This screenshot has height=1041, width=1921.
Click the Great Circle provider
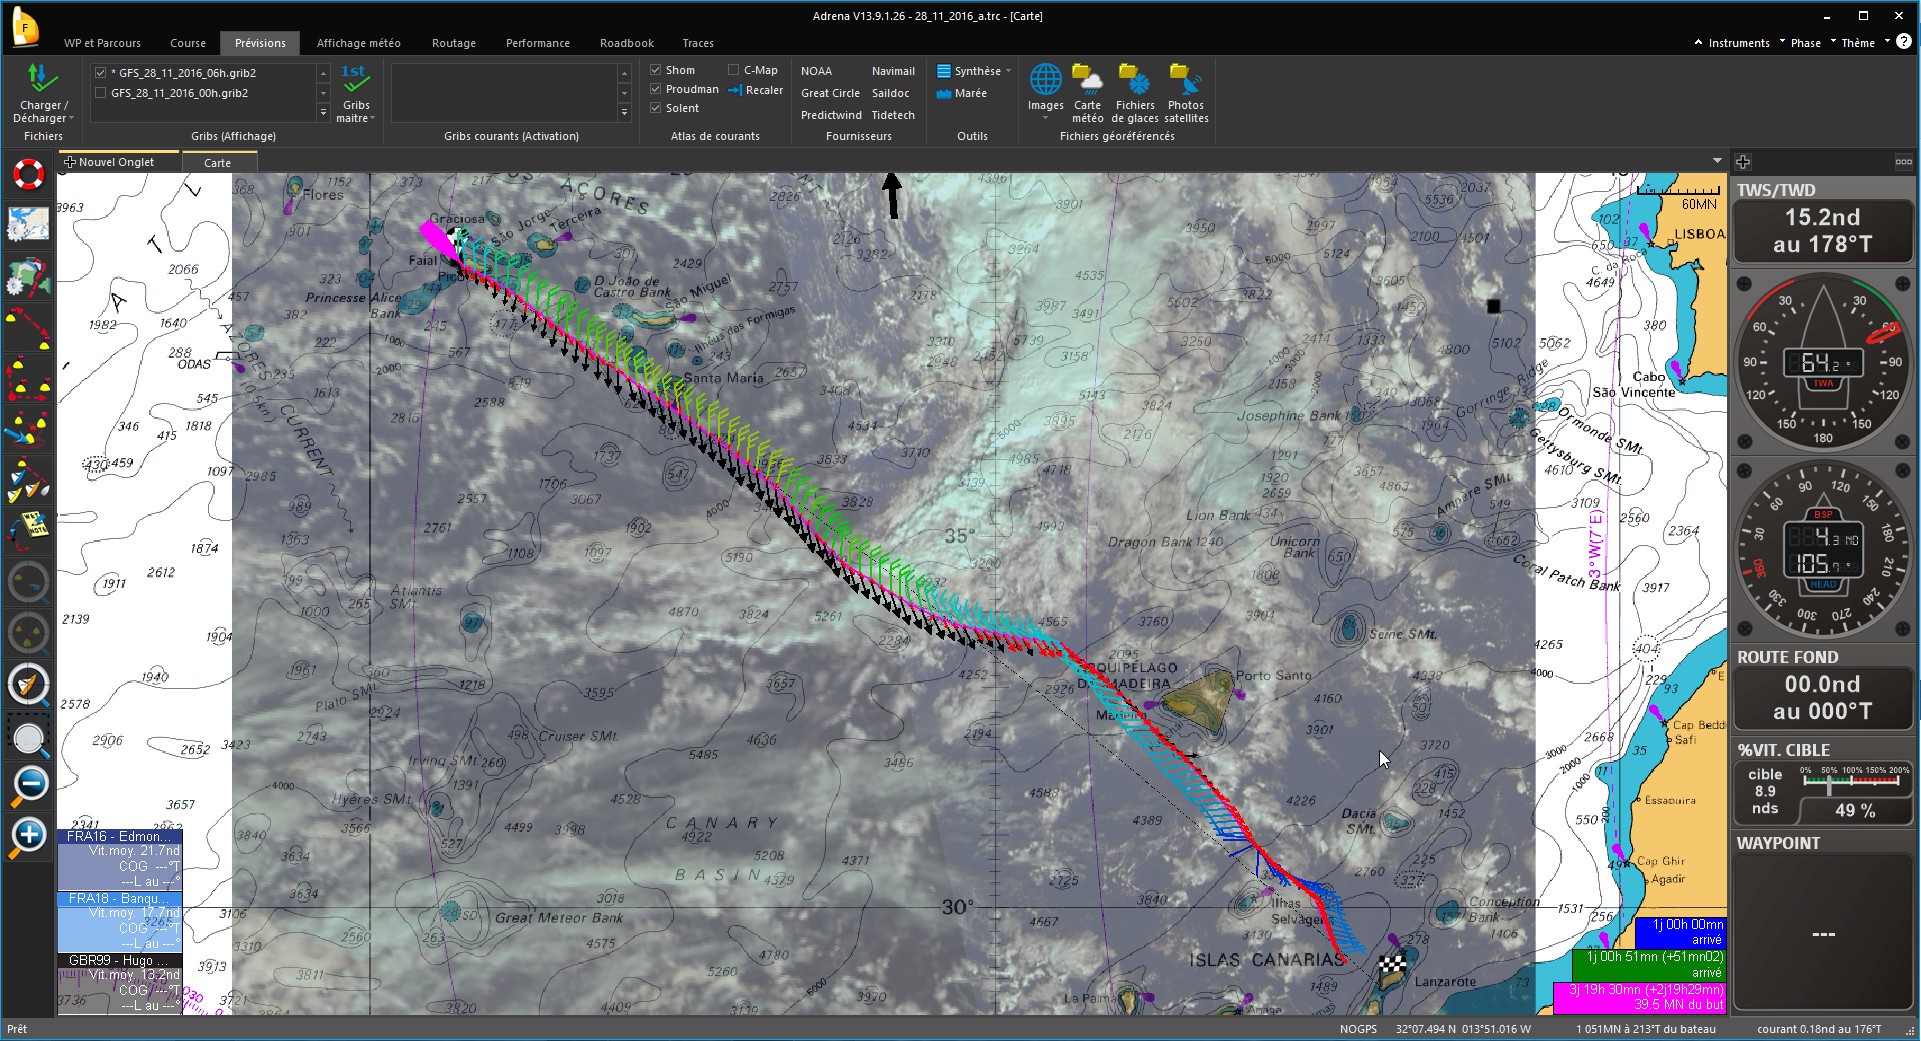830,93
